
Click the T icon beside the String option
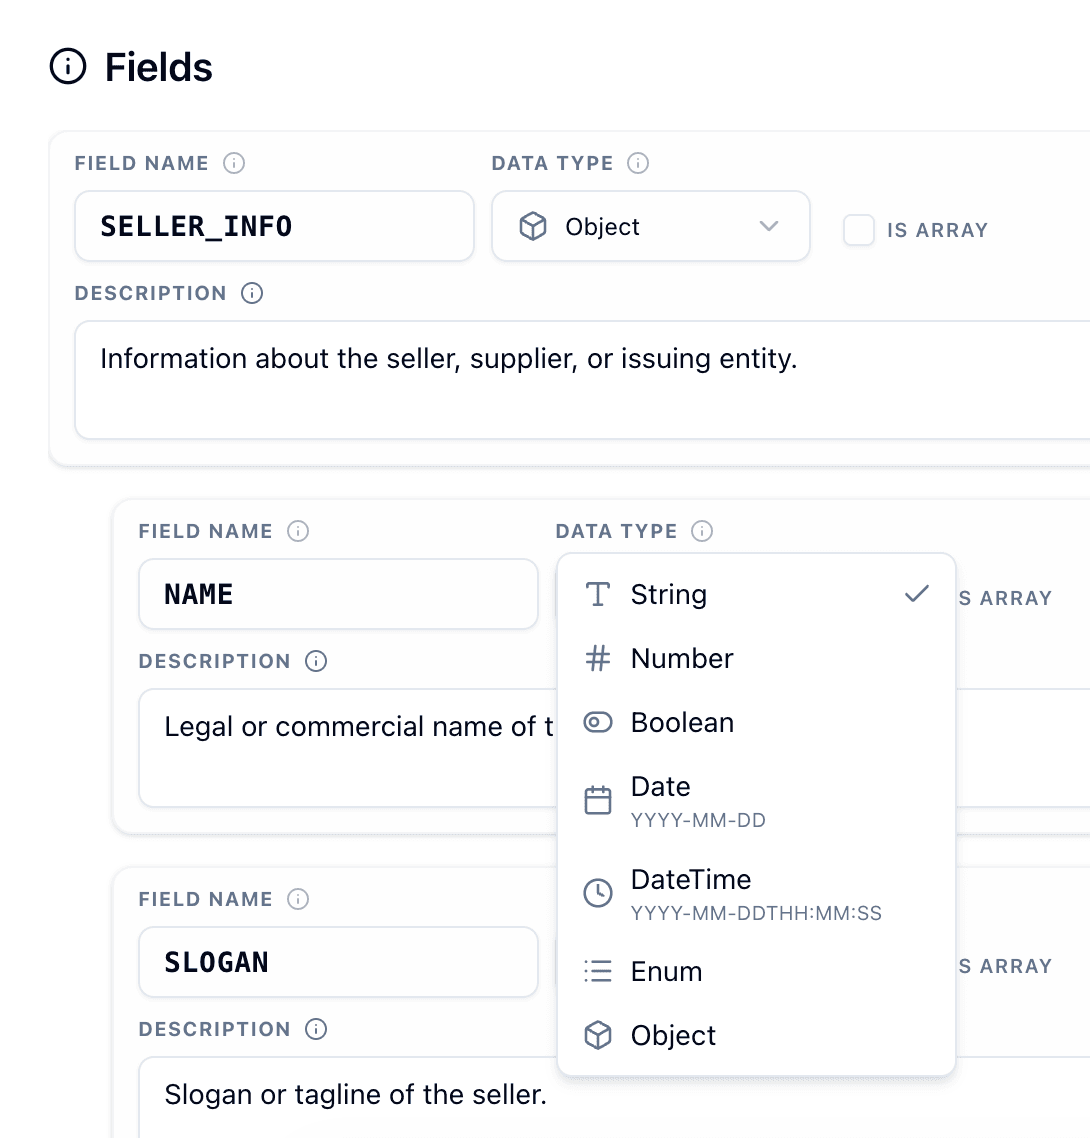point(596,594)
